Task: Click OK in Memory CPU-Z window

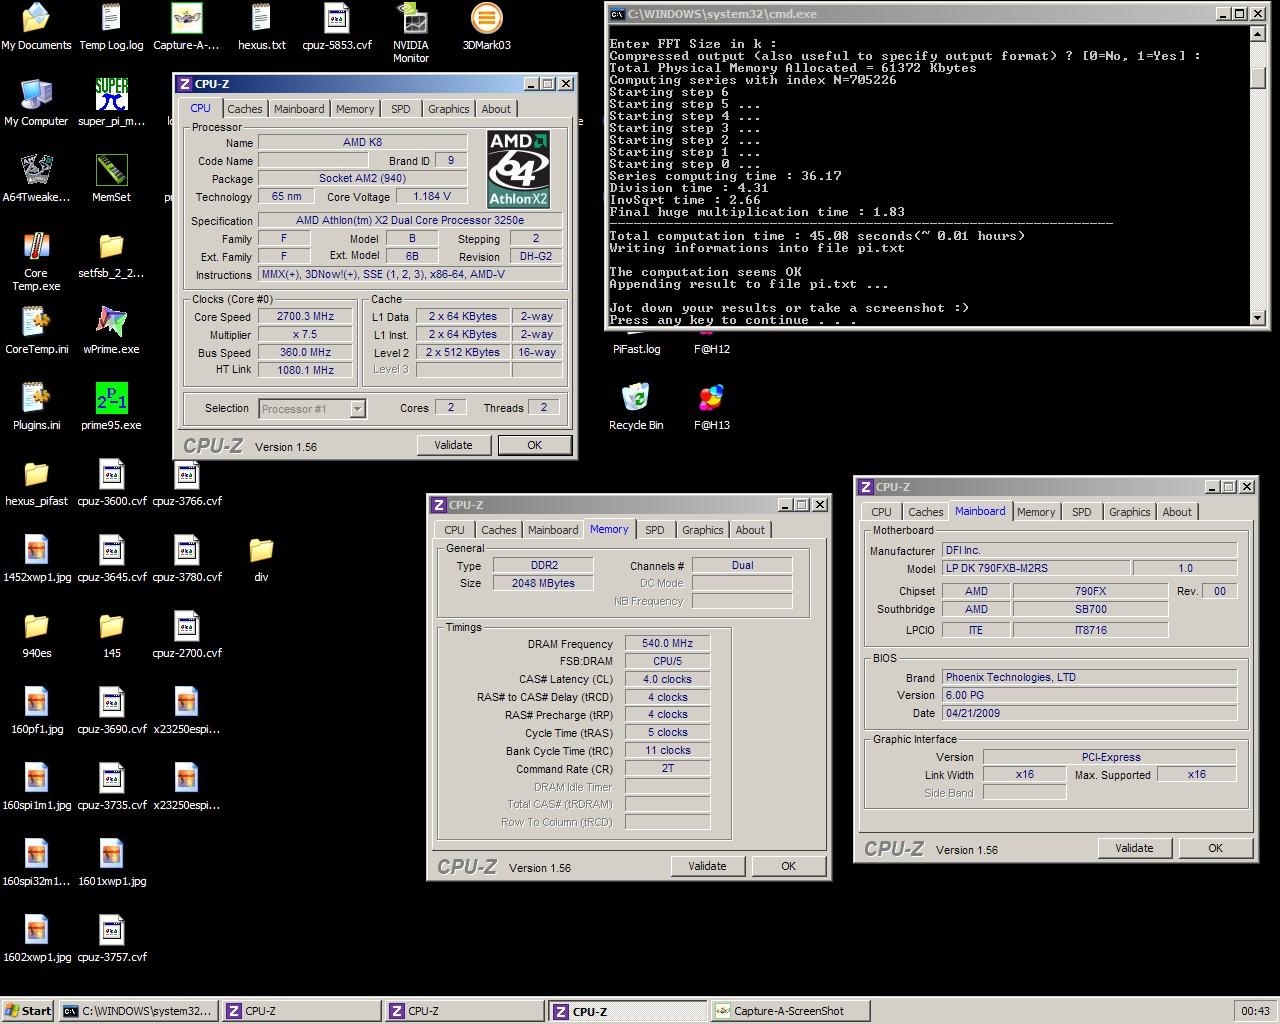Action: tap(789, 866)
